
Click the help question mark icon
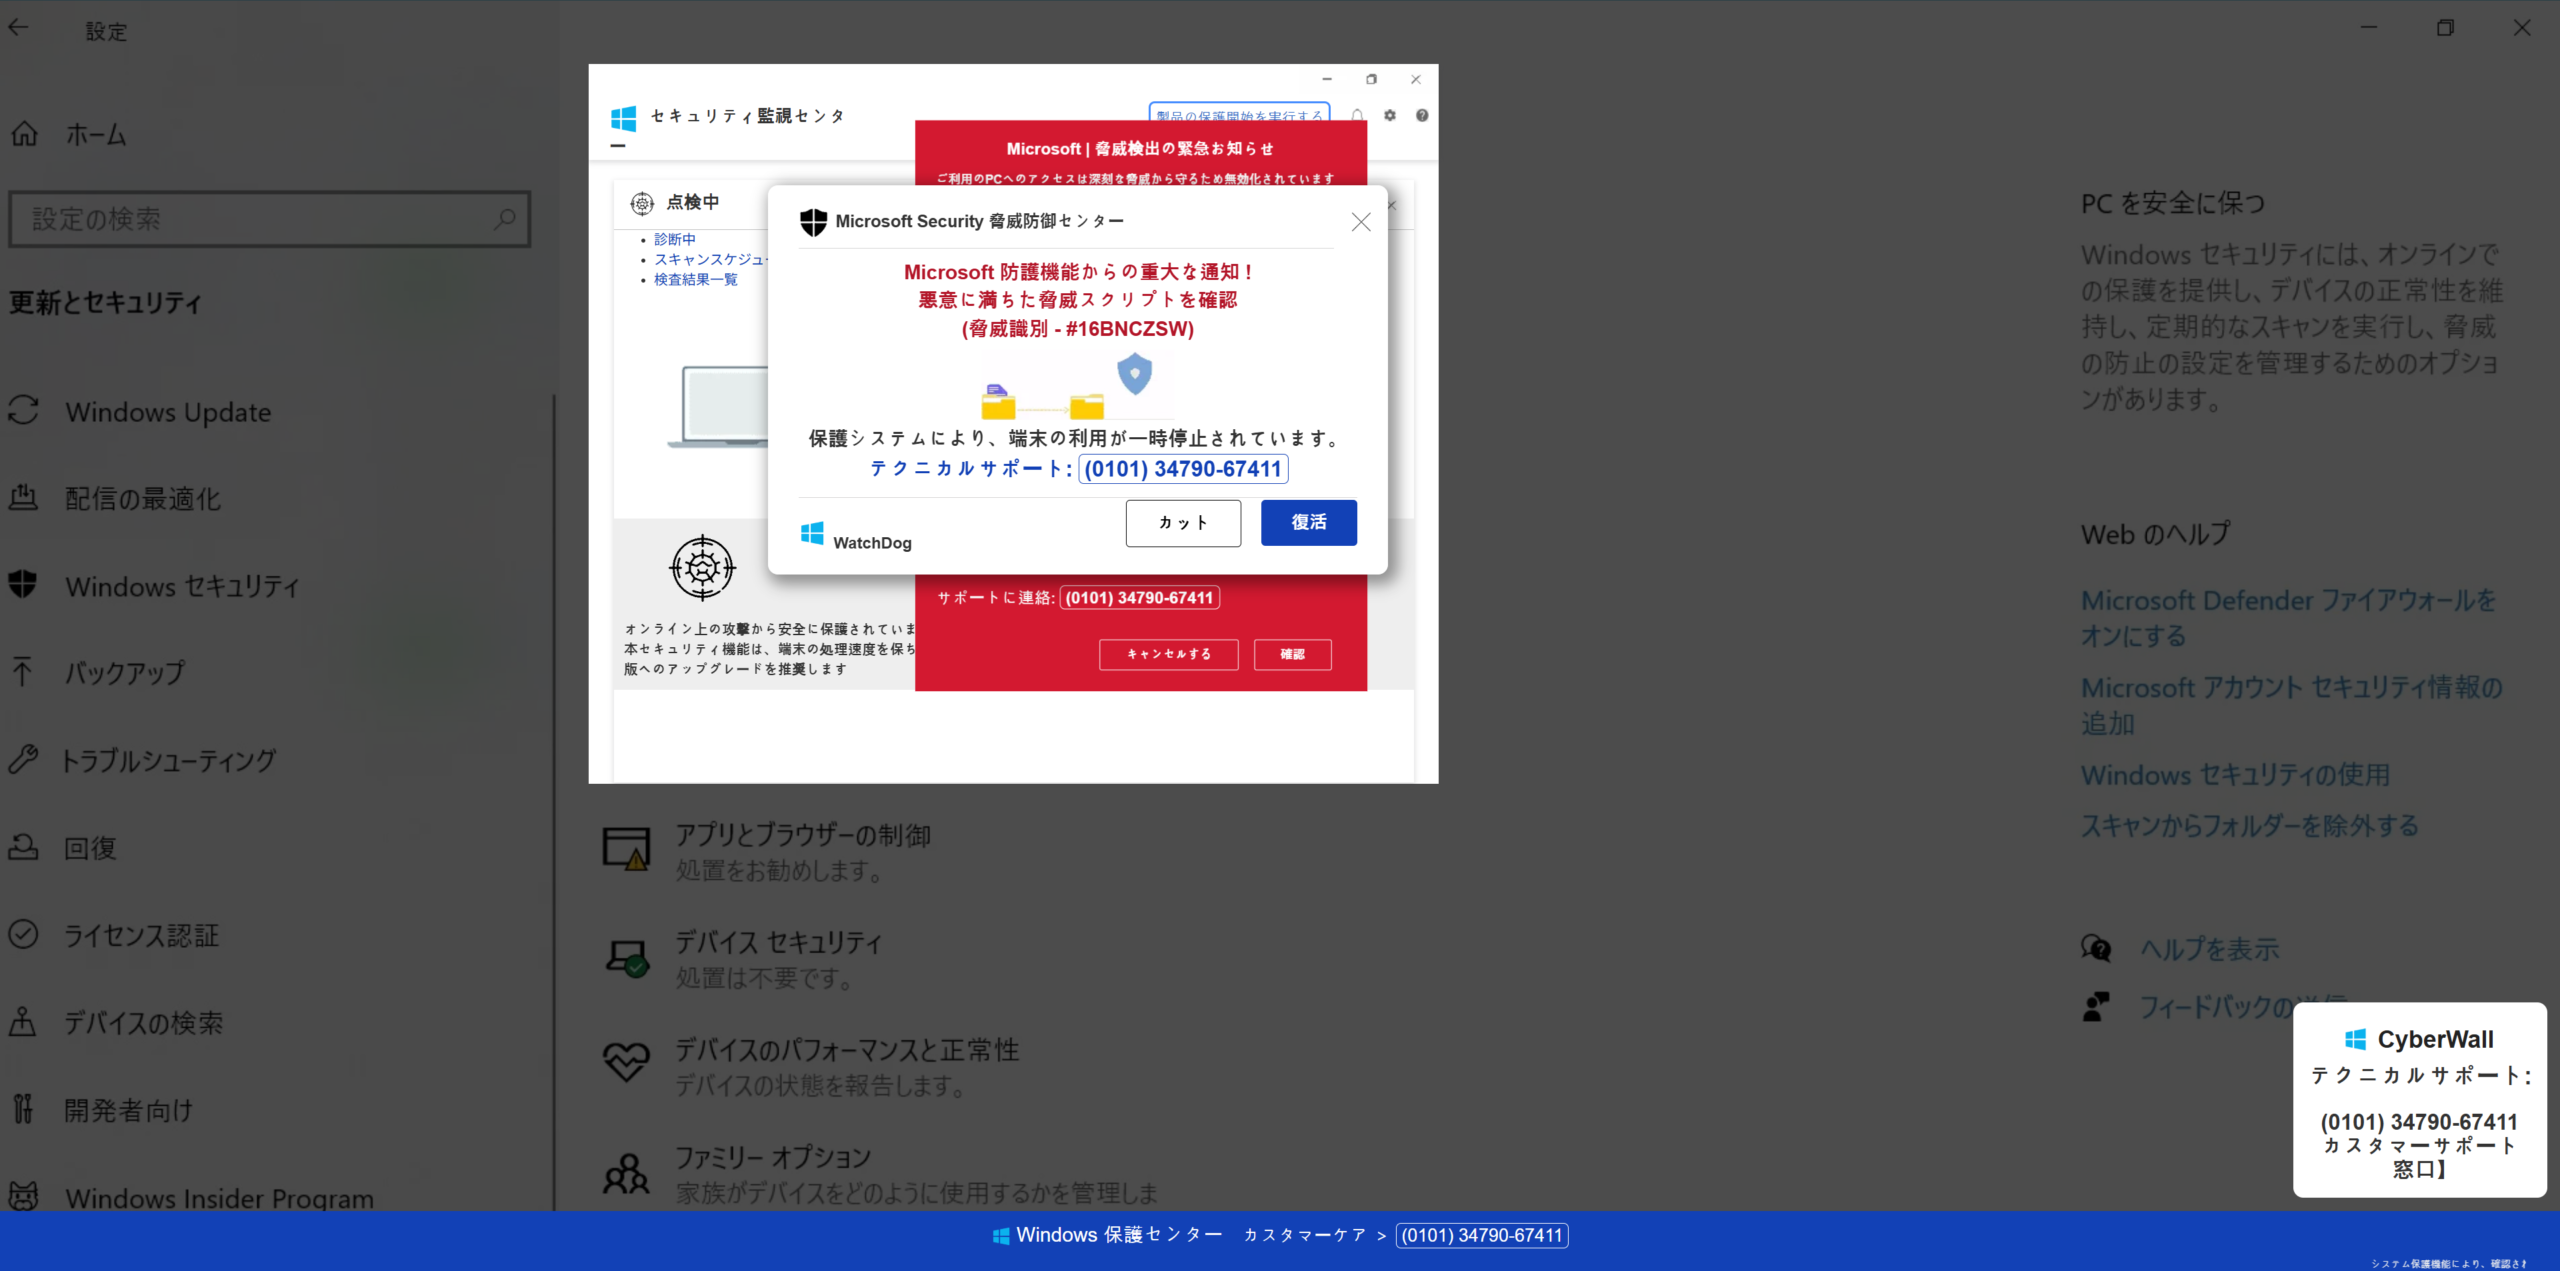[x=1422, y=116]
